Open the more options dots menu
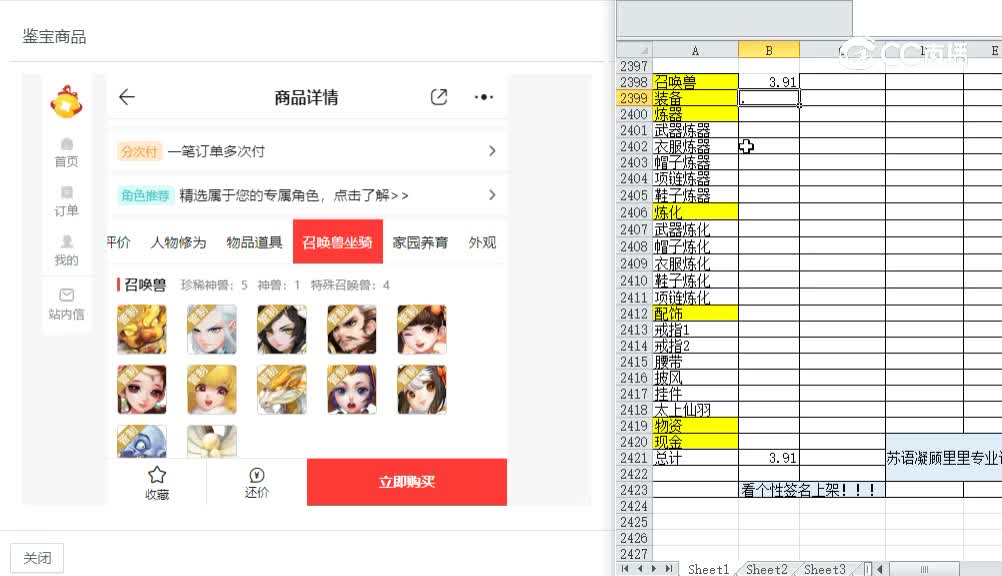Viewport: 1002px width, 576px height. tap(484, 97)
